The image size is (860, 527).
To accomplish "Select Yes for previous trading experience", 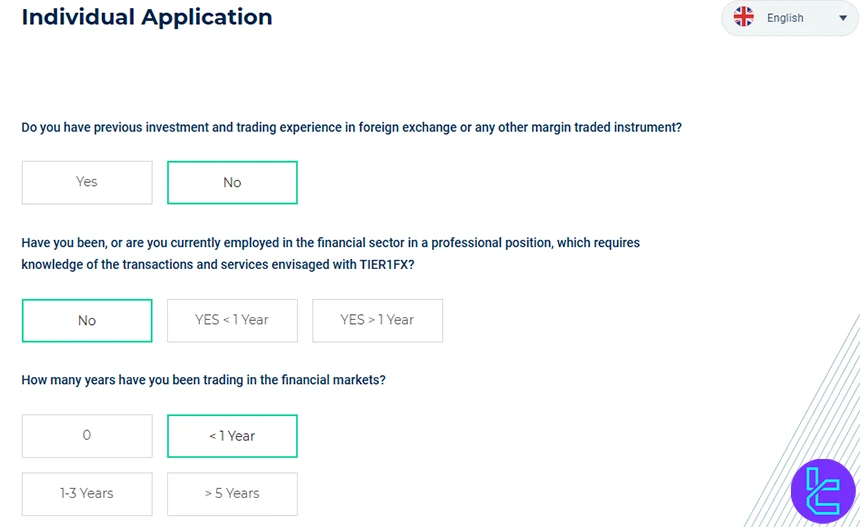I will (87, 182).
